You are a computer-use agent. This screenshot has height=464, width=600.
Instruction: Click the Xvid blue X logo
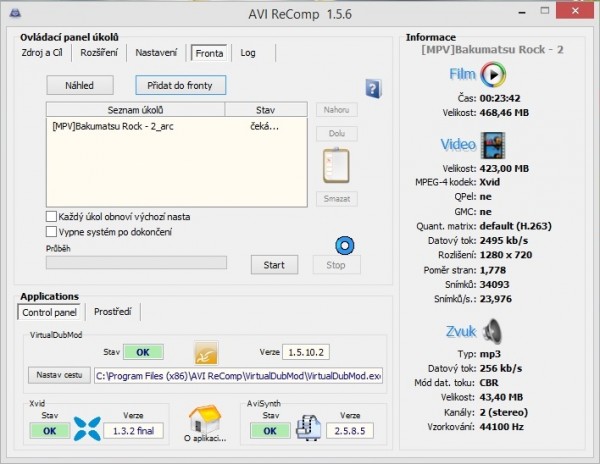[x=87, y=428]
